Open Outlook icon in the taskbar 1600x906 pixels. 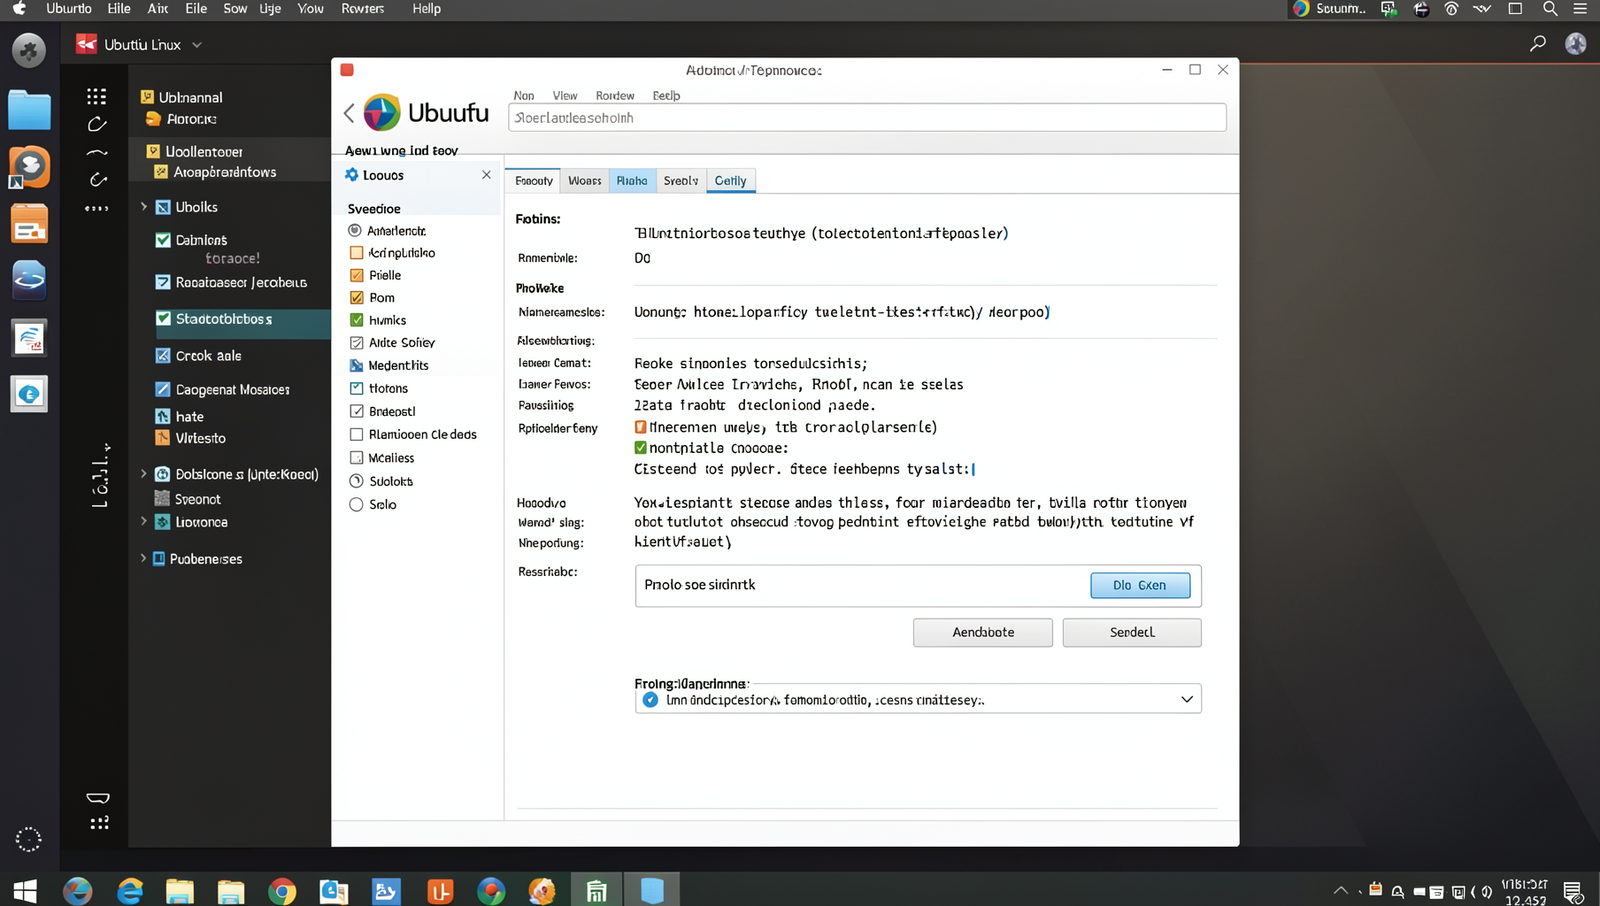pyautogui.click(x=334, y=890)
